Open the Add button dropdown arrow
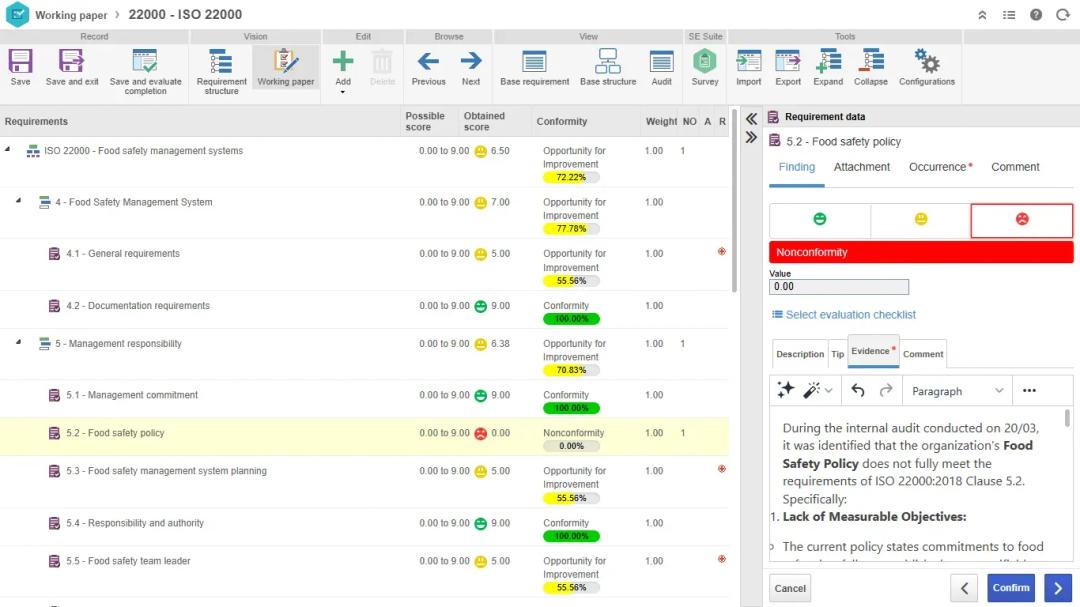 coord(343,92)
